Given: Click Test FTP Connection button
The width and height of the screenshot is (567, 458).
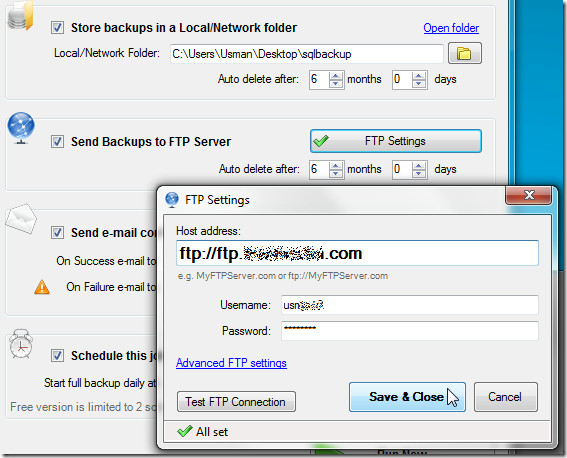Looking at the screenshot, I should click(x=236, y=402).
